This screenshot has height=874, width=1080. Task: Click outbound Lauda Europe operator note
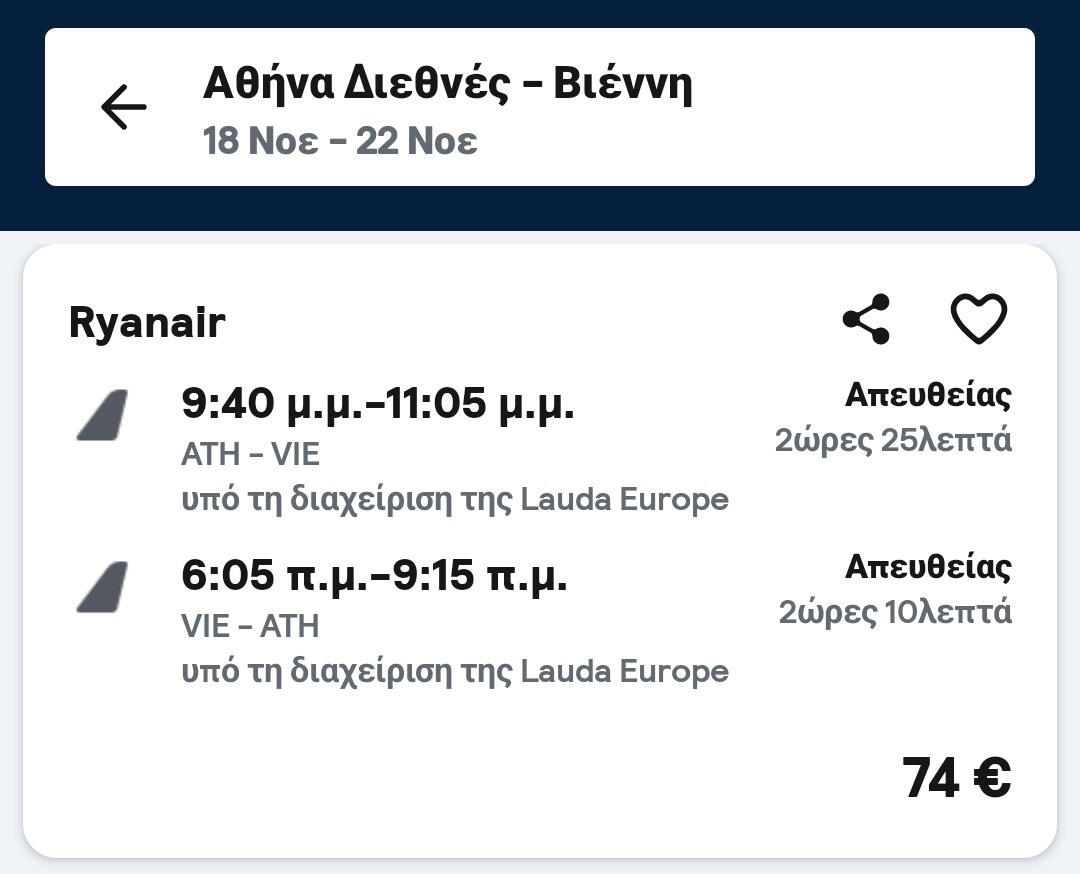click(x=455, y=499)
